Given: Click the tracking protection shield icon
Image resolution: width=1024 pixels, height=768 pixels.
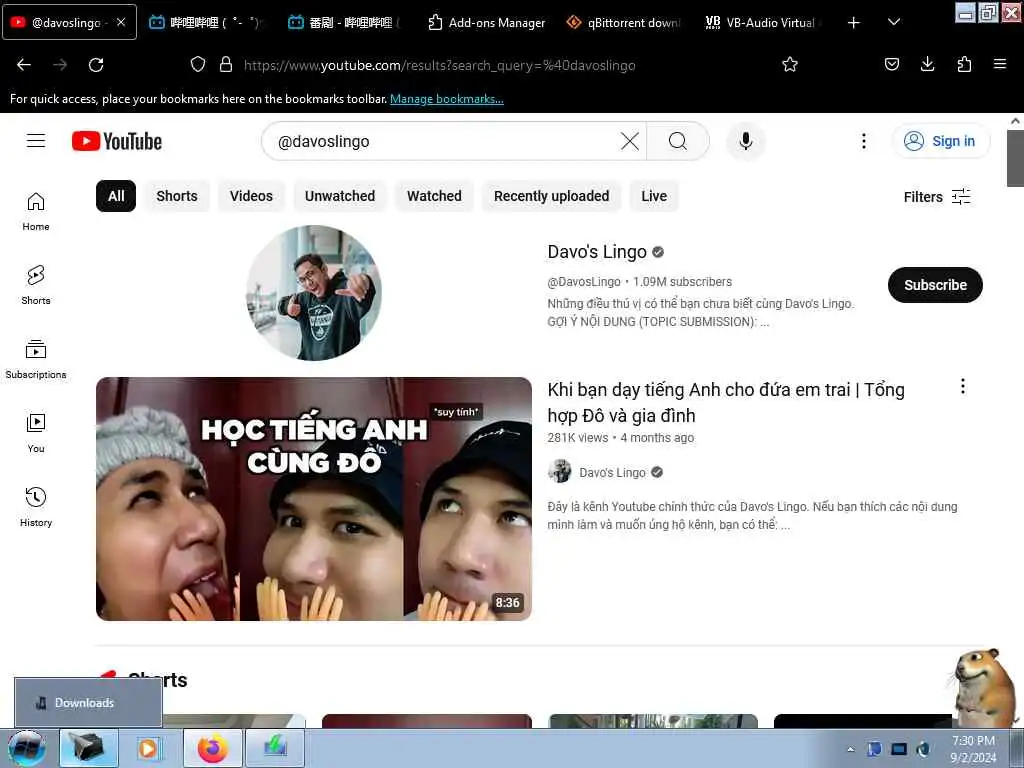Looking at the screenshot, I should click(x=197, y=65).
